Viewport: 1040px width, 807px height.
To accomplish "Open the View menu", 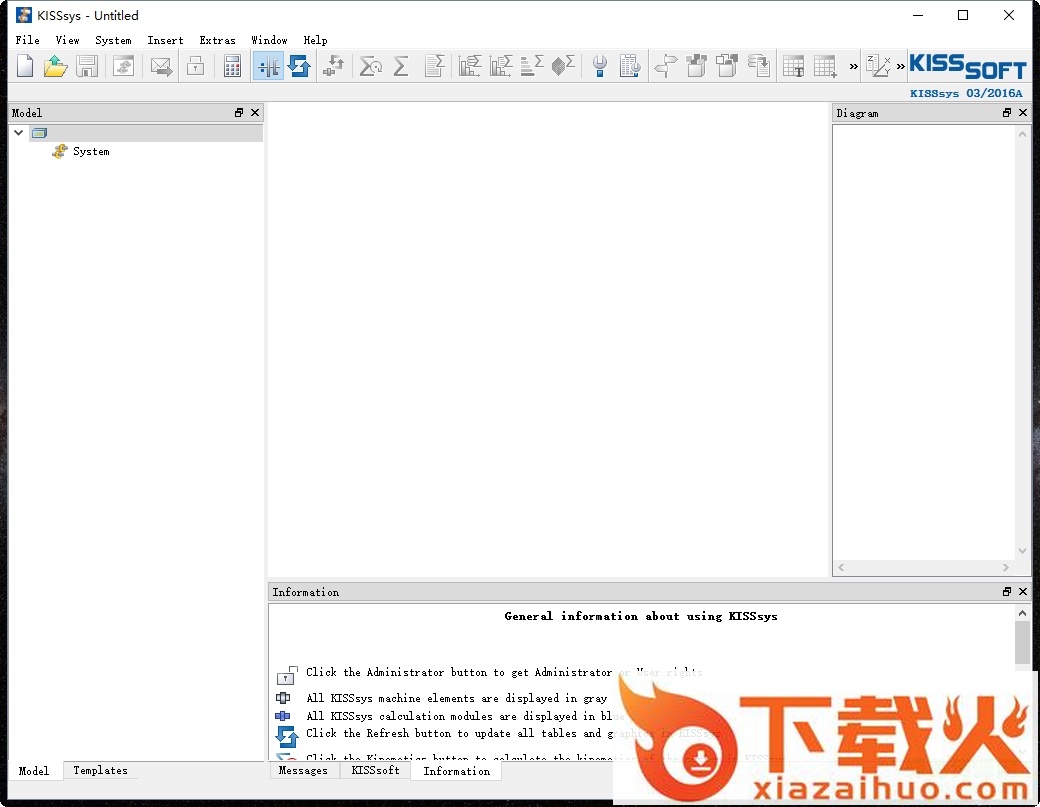I will point(67,40).
